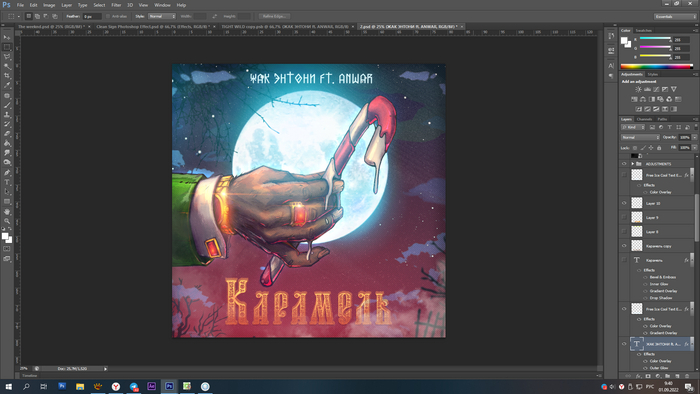This screenshot has height=394, width=700.
Task: Show Layer 9
Action: click(x=624, y=217)
